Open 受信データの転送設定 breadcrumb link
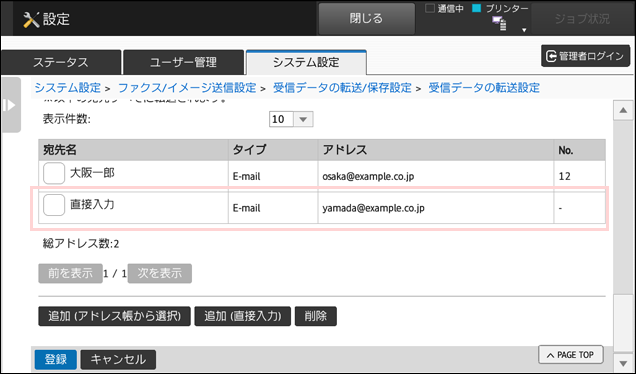Image resolution: width=636 pixels, height=374 pixels. coord(484,88)
